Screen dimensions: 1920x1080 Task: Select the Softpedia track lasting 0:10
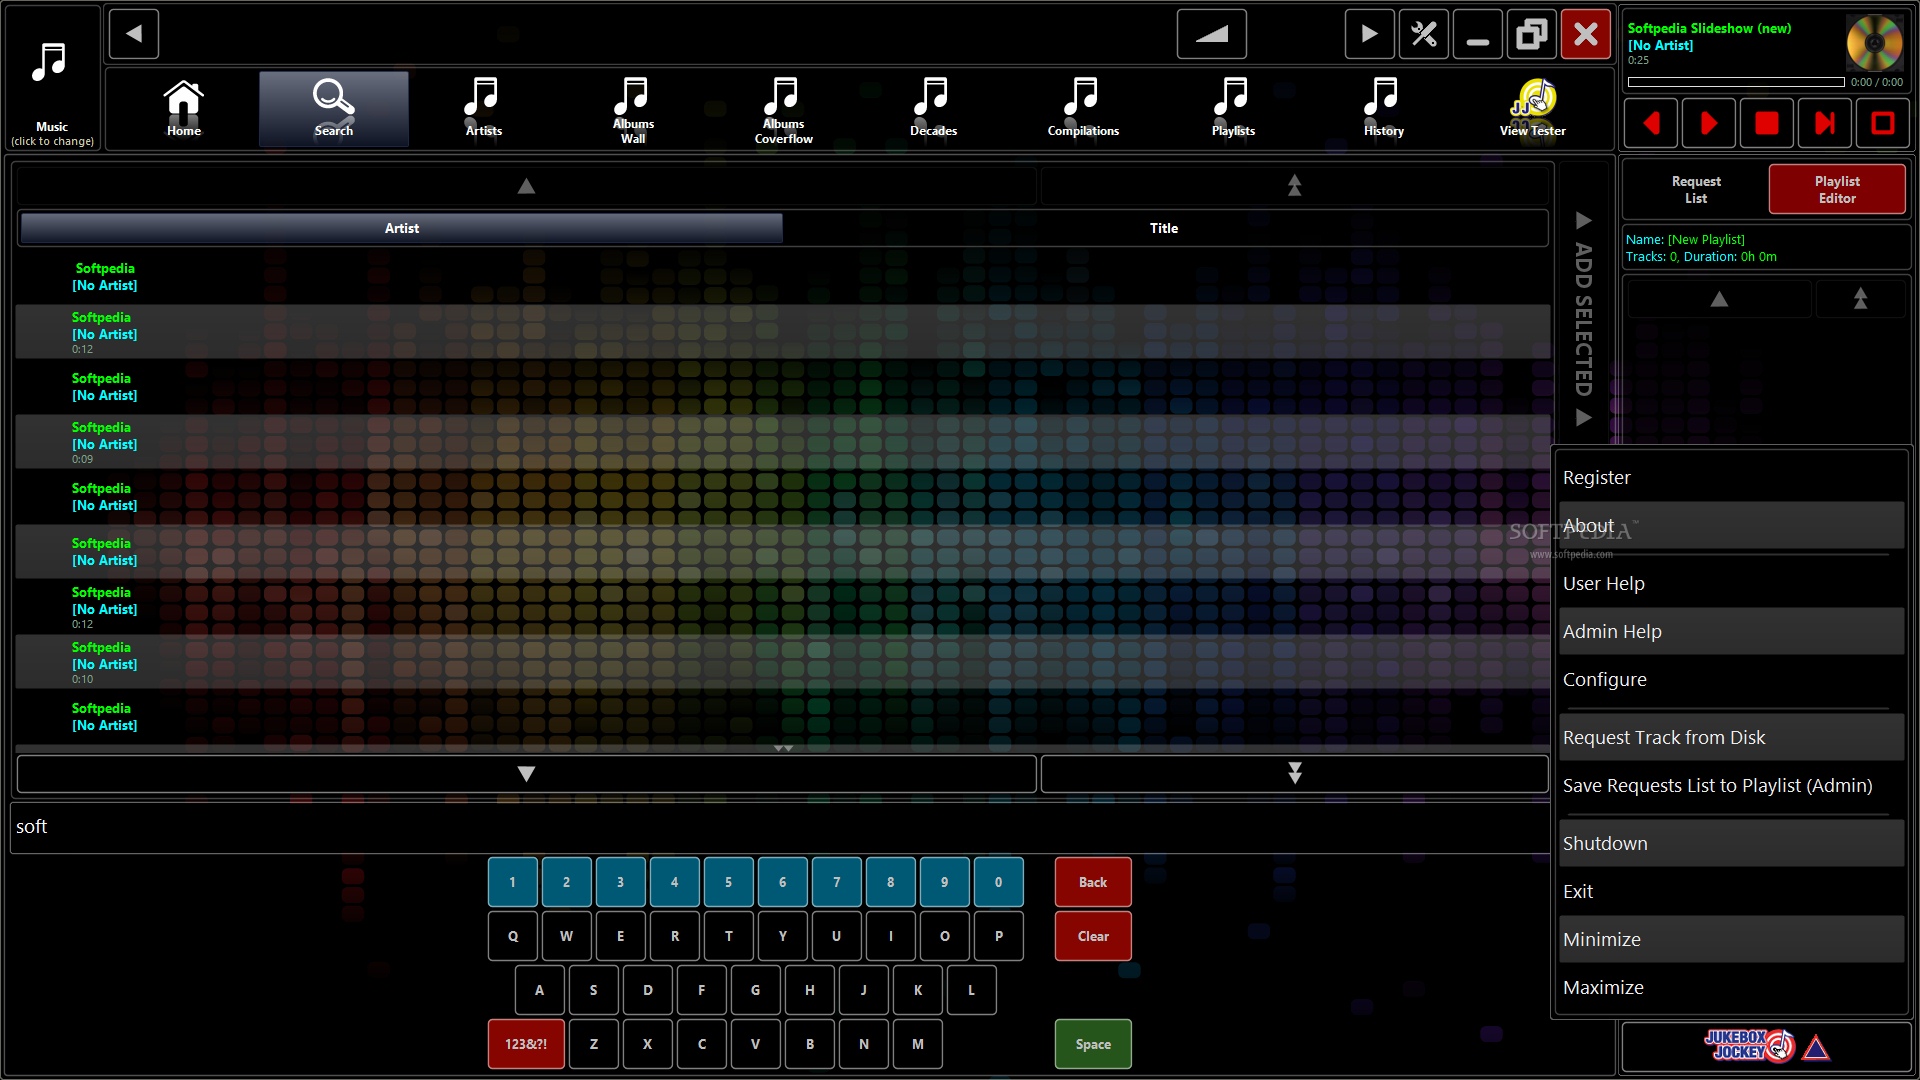point(782,662)
